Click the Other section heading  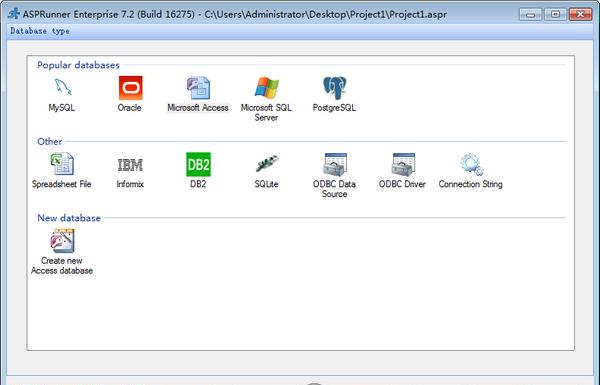click(x=50, y=142)
